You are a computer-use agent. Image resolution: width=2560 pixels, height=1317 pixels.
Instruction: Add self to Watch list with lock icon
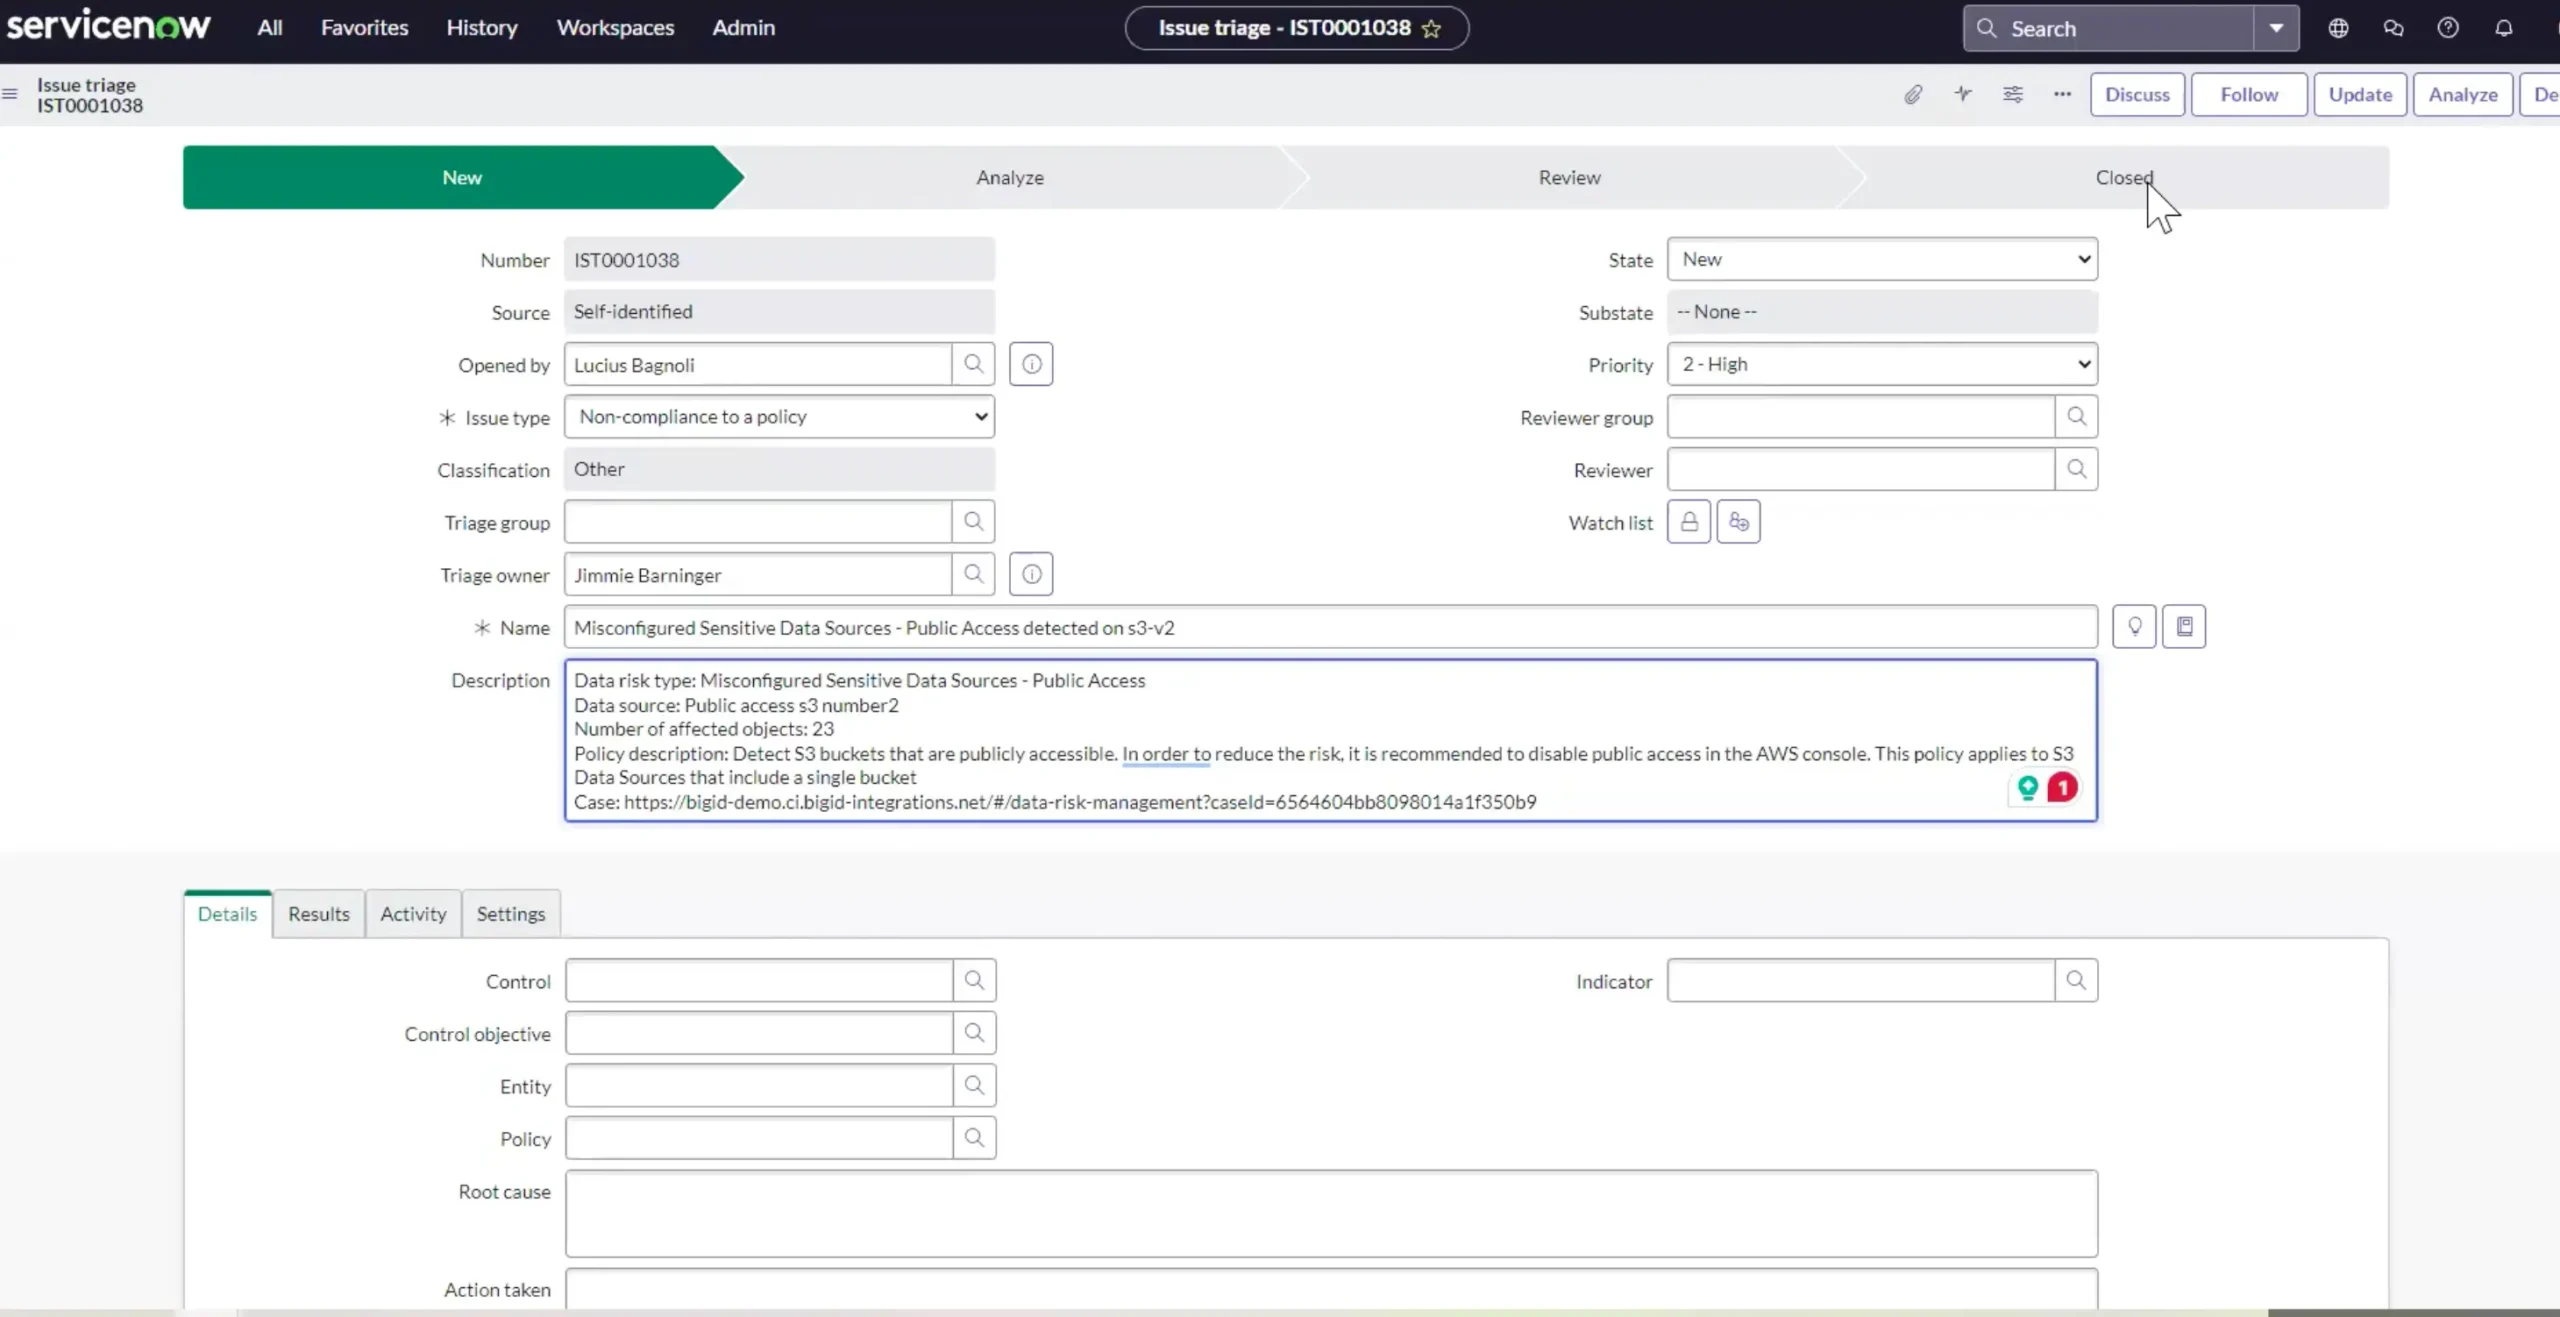point(1688,521)
